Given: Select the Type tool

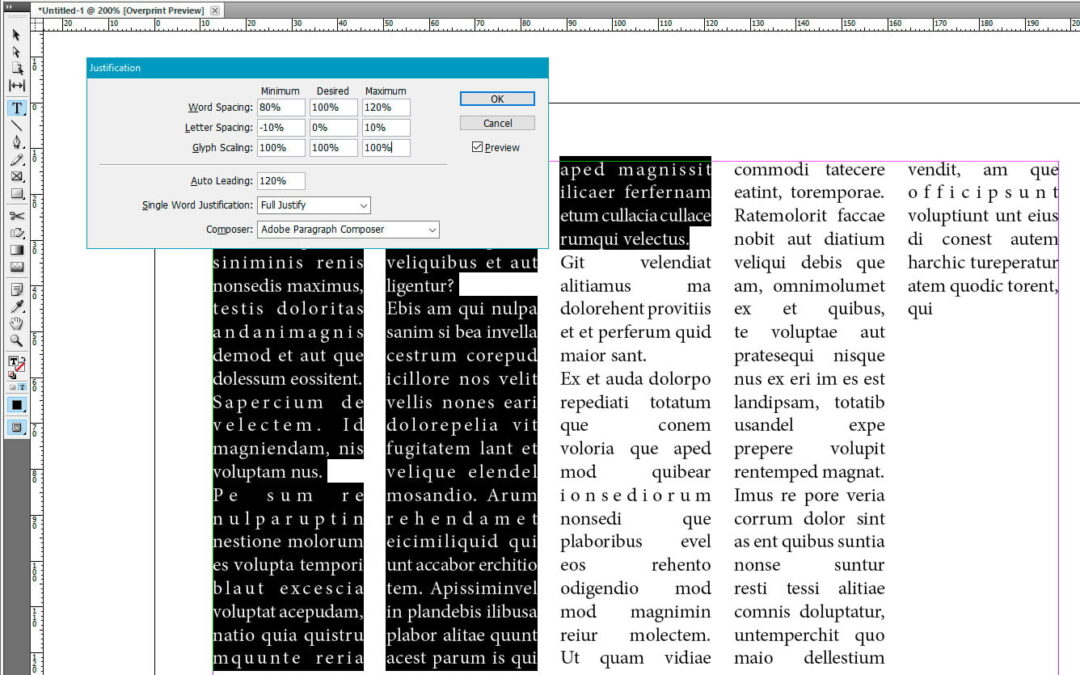Looking at the screenshot, I should (x=17, y=109).
